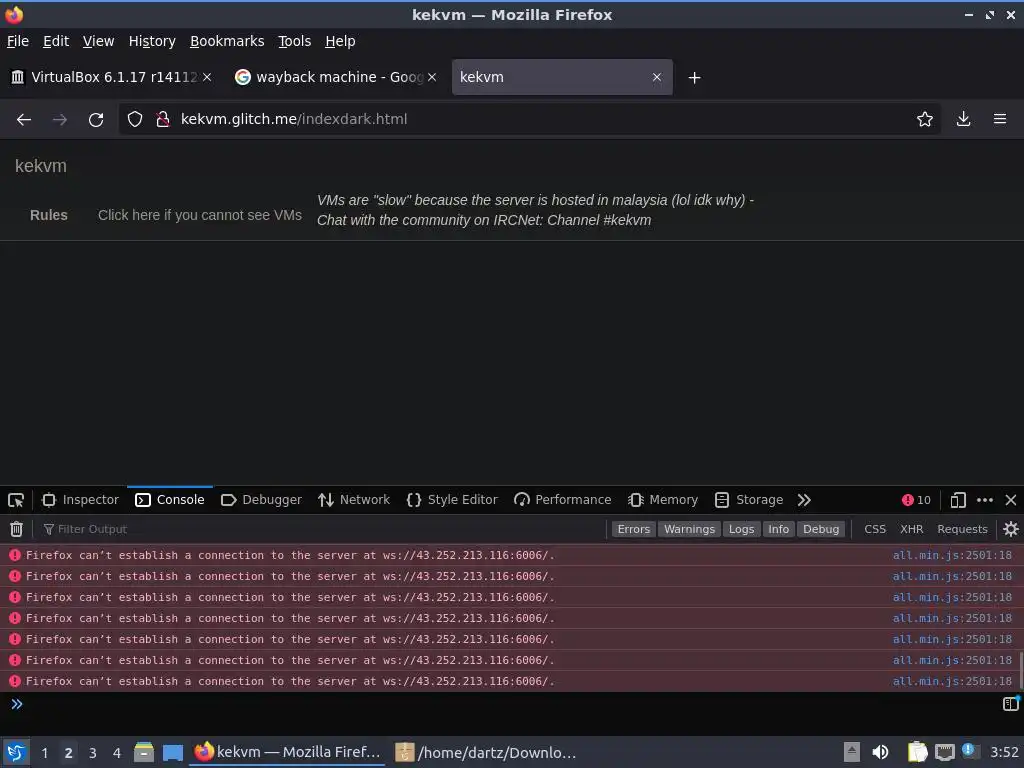Open the View menu
The height and width of the screenshot is (768, 1024).
point(99,41)
